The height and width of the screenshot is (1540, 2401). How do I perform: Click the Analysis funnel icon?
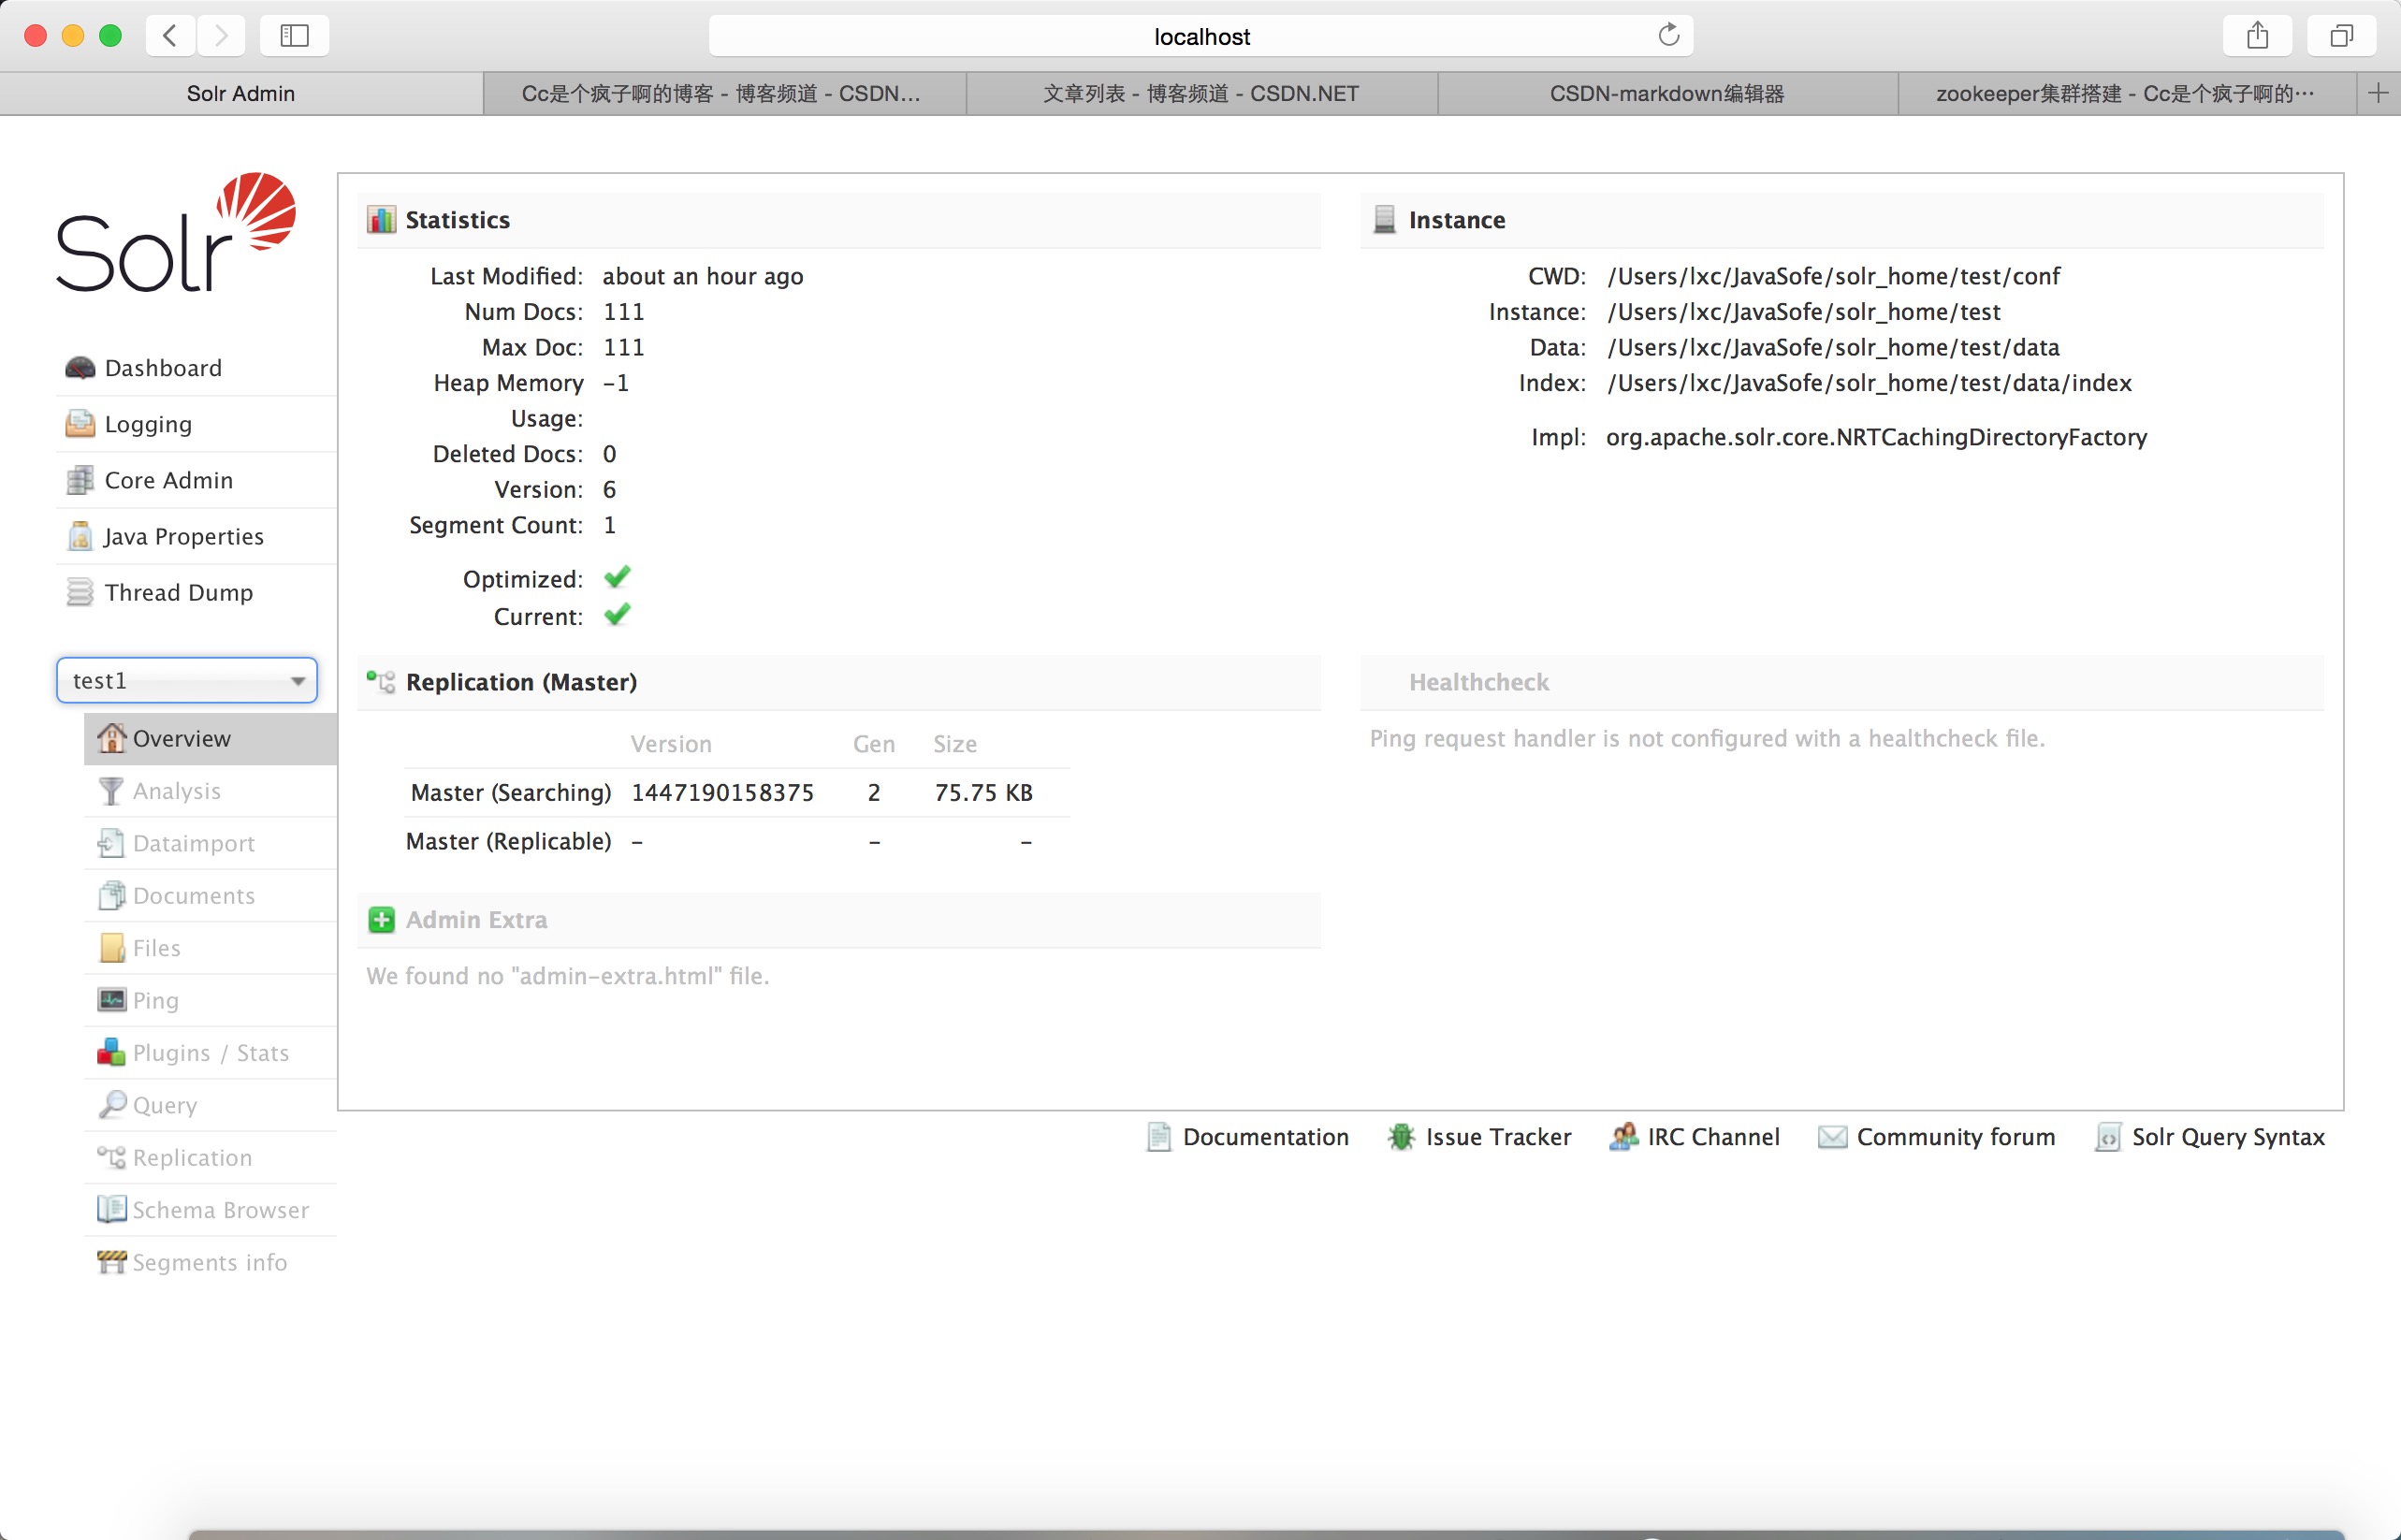click(x=112, y=791)
